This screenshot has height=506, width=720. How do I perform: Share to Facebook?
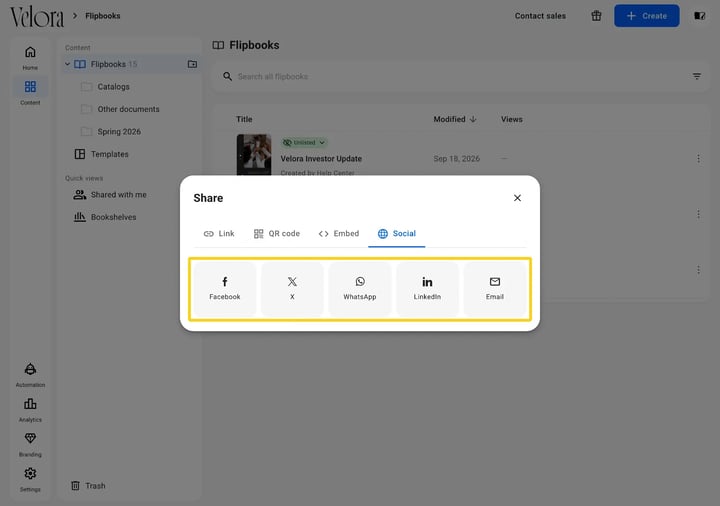coord(225,288)
